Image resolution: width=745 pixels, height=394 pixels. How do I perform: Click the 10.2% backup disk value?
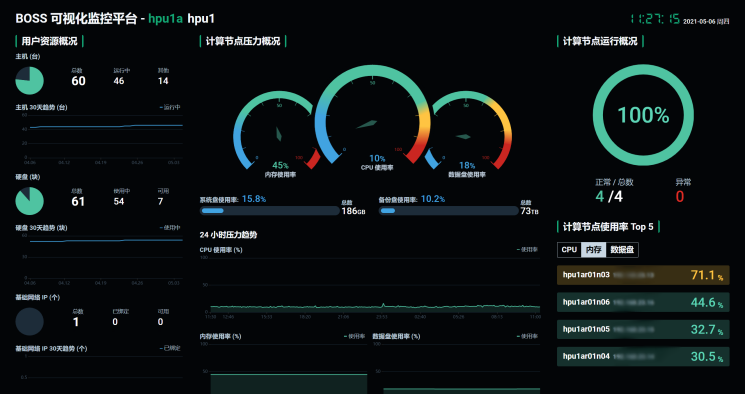(433, 199)
